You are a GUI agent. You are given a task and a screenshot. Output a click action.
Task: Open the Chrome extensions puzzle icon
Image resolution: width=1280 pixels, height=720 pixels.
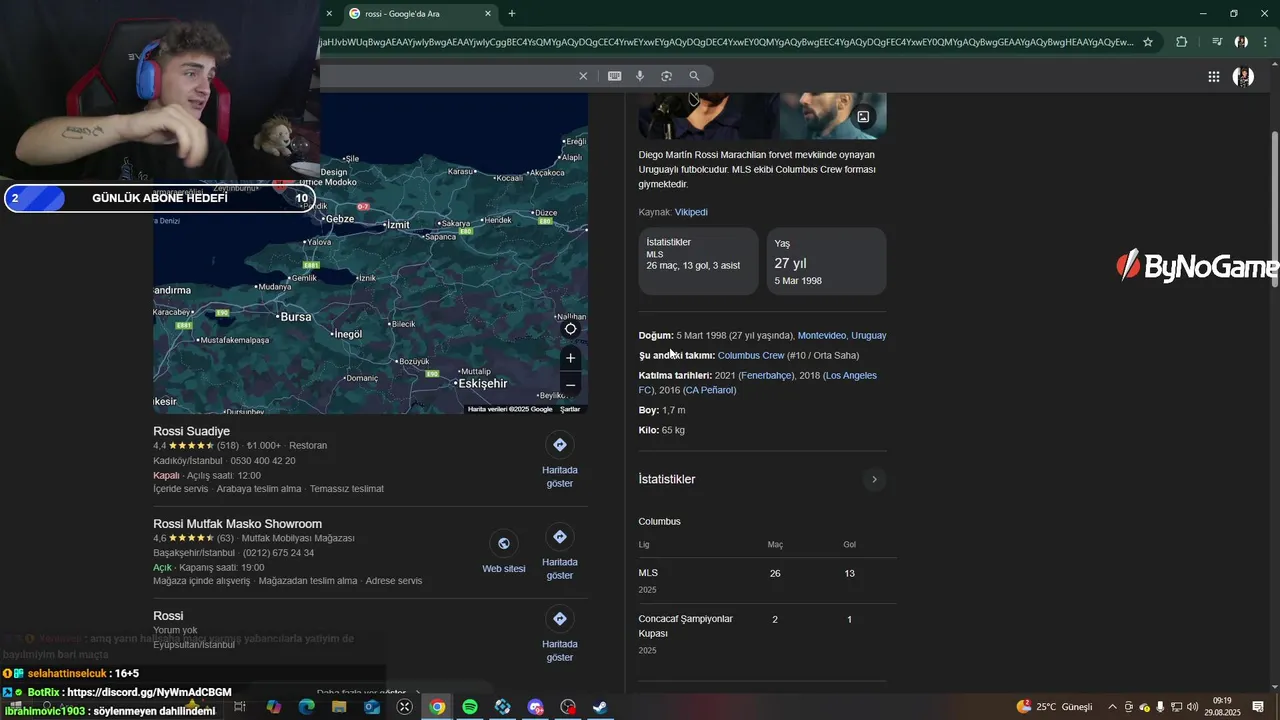(x=1182, y=42)
